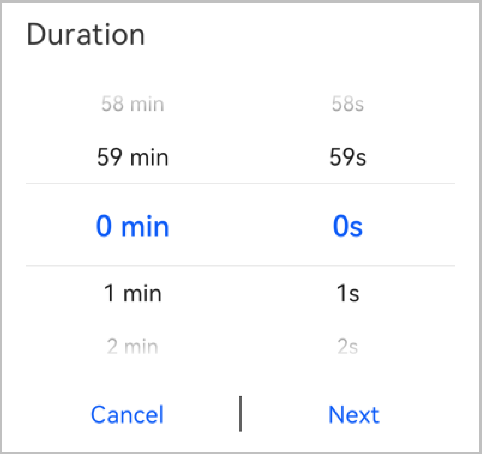Viewport: 482px width, 454px height.
Task: Choose the faded 58s option
Action: pyautogui.click(x=348, y=104)
